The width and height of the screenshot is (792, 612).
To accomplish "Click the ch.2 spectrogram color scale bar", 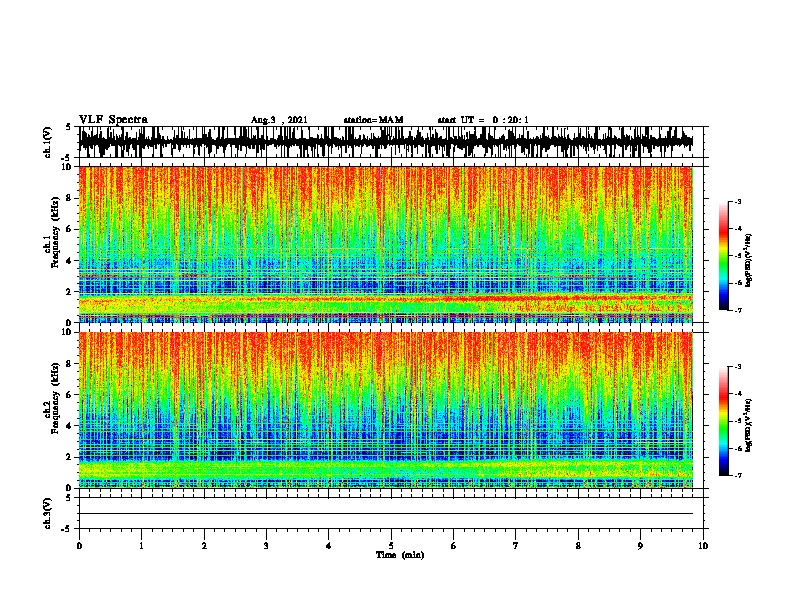I will [724, 421].
